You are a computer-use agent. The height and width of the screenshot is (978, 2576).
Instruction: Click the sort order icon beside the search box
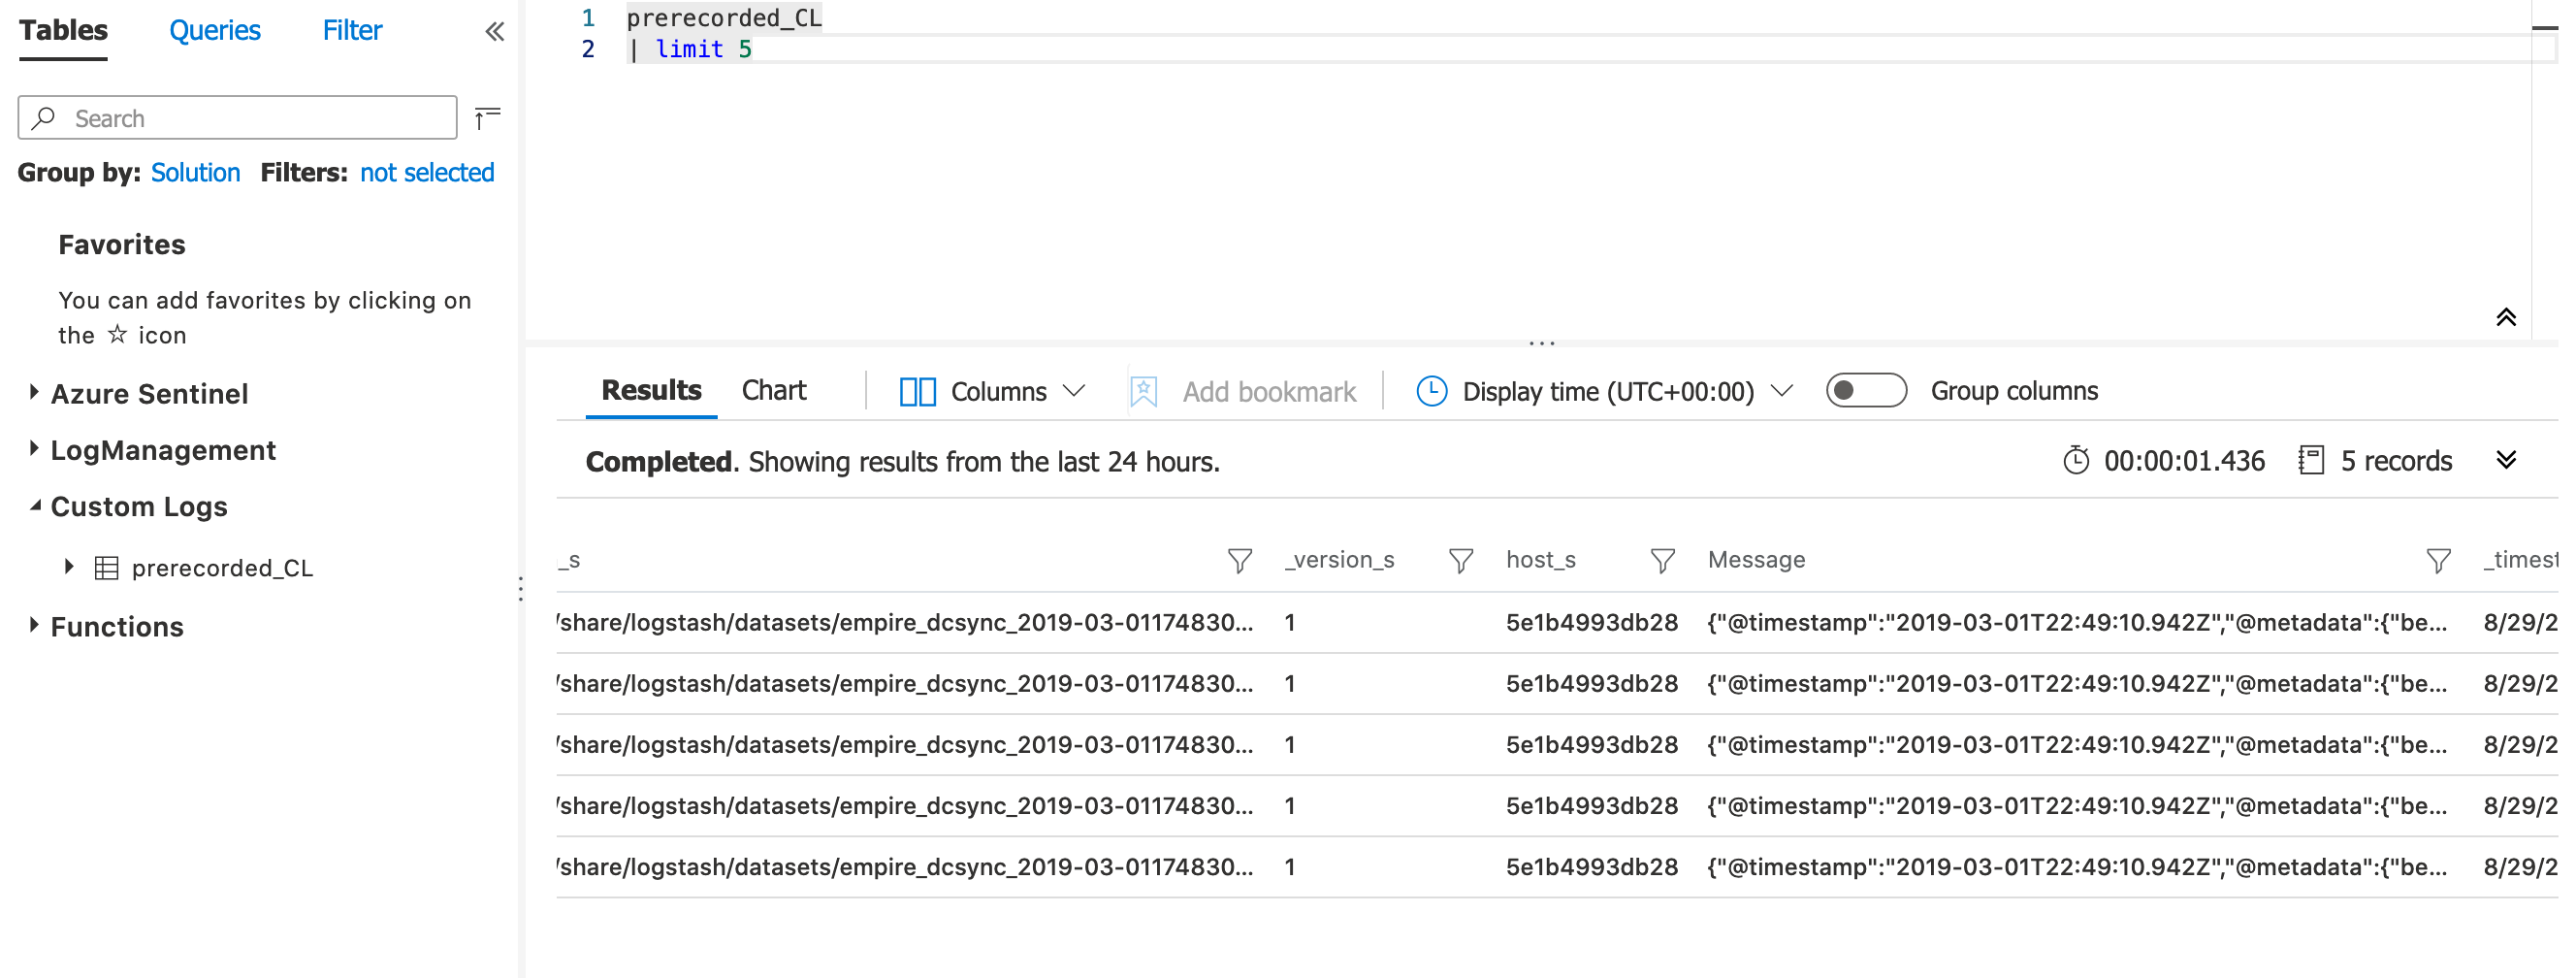(x=487, y=117)
